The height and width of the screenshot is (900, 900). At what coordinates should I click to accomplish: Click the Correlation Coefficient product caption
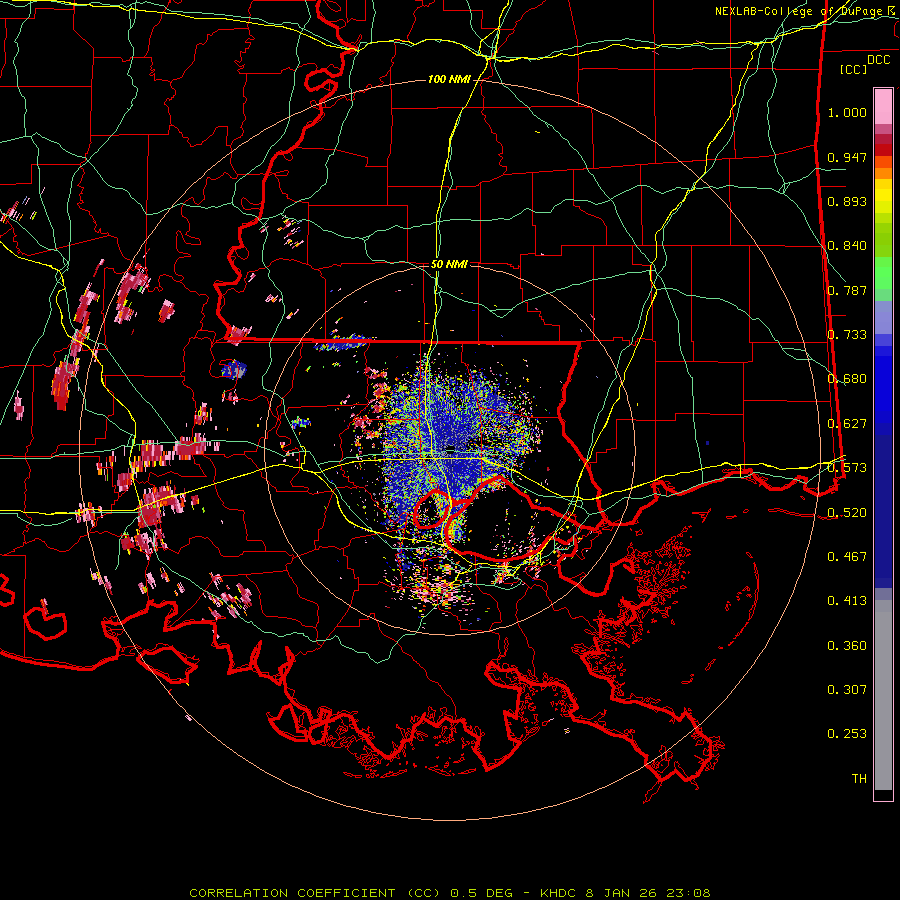point(449,893)
